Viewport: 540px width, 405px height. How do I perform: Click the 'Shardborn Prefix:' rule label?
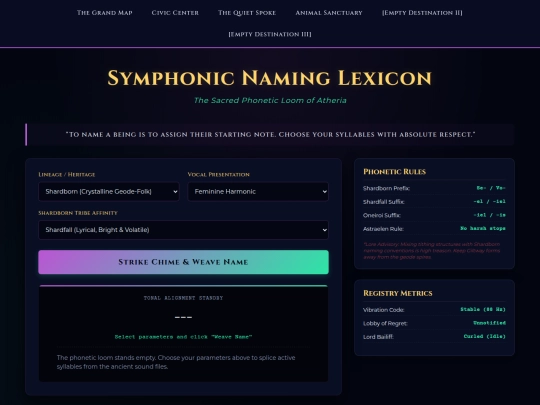coord(386,188)
